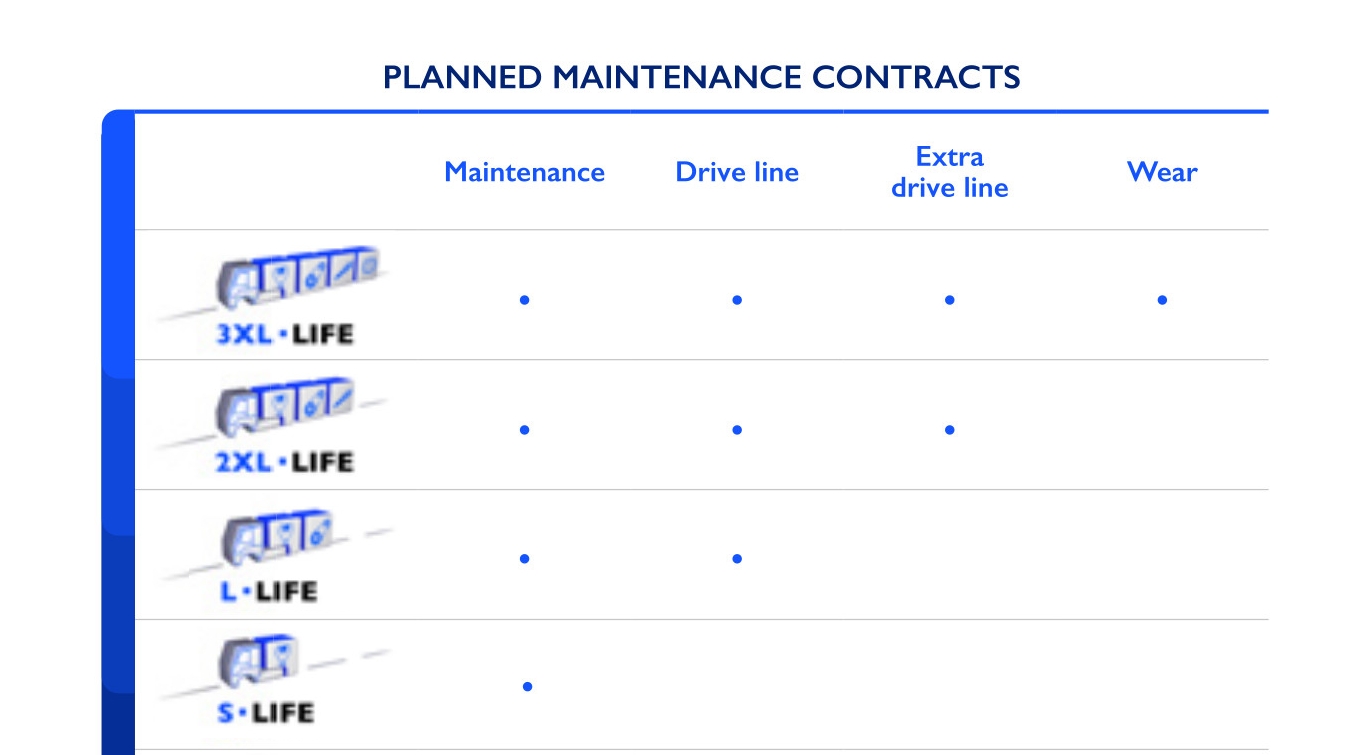Viewport: 1370px width, 755px height.
Task: Click the S·LIFE truck icon
Action: click(259, 659)
